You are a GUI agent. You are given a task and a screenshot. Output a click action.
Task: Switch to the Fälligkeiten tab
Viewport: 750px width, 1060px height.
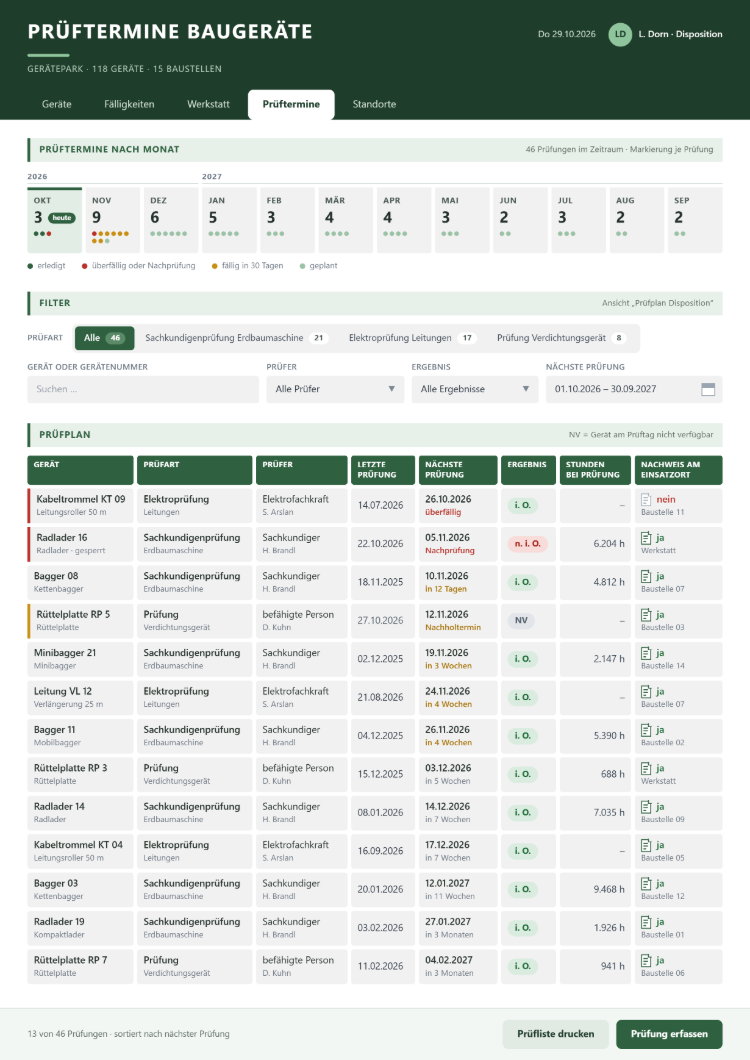[129, 104]
